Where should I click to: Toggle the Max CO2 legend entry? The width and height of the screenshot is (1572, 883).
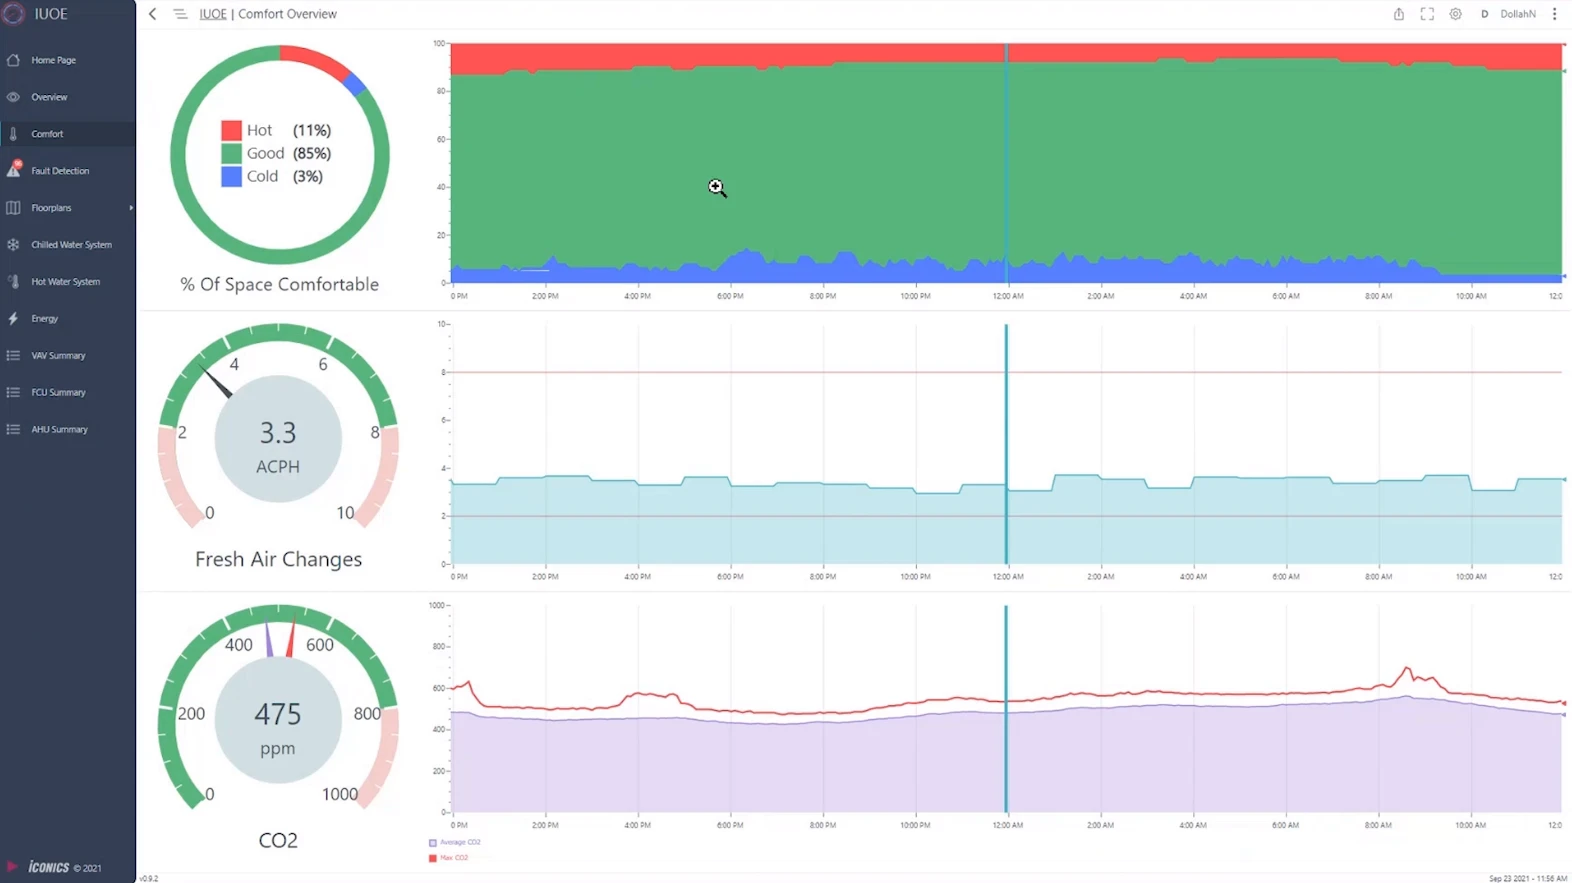click(448, 858)
